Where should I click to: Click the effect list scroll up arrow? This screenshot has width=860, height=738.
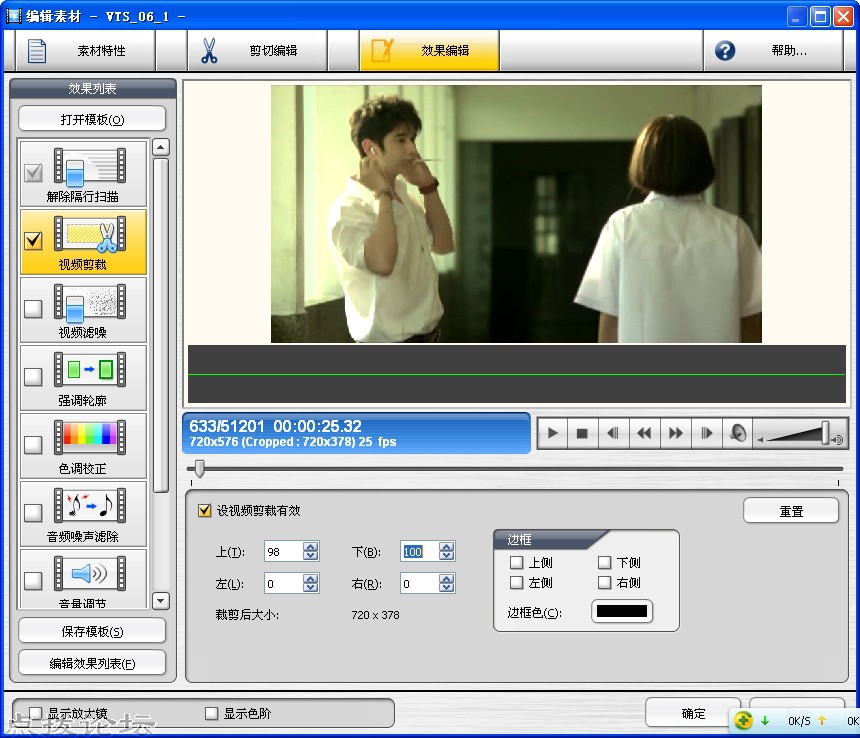160,147
